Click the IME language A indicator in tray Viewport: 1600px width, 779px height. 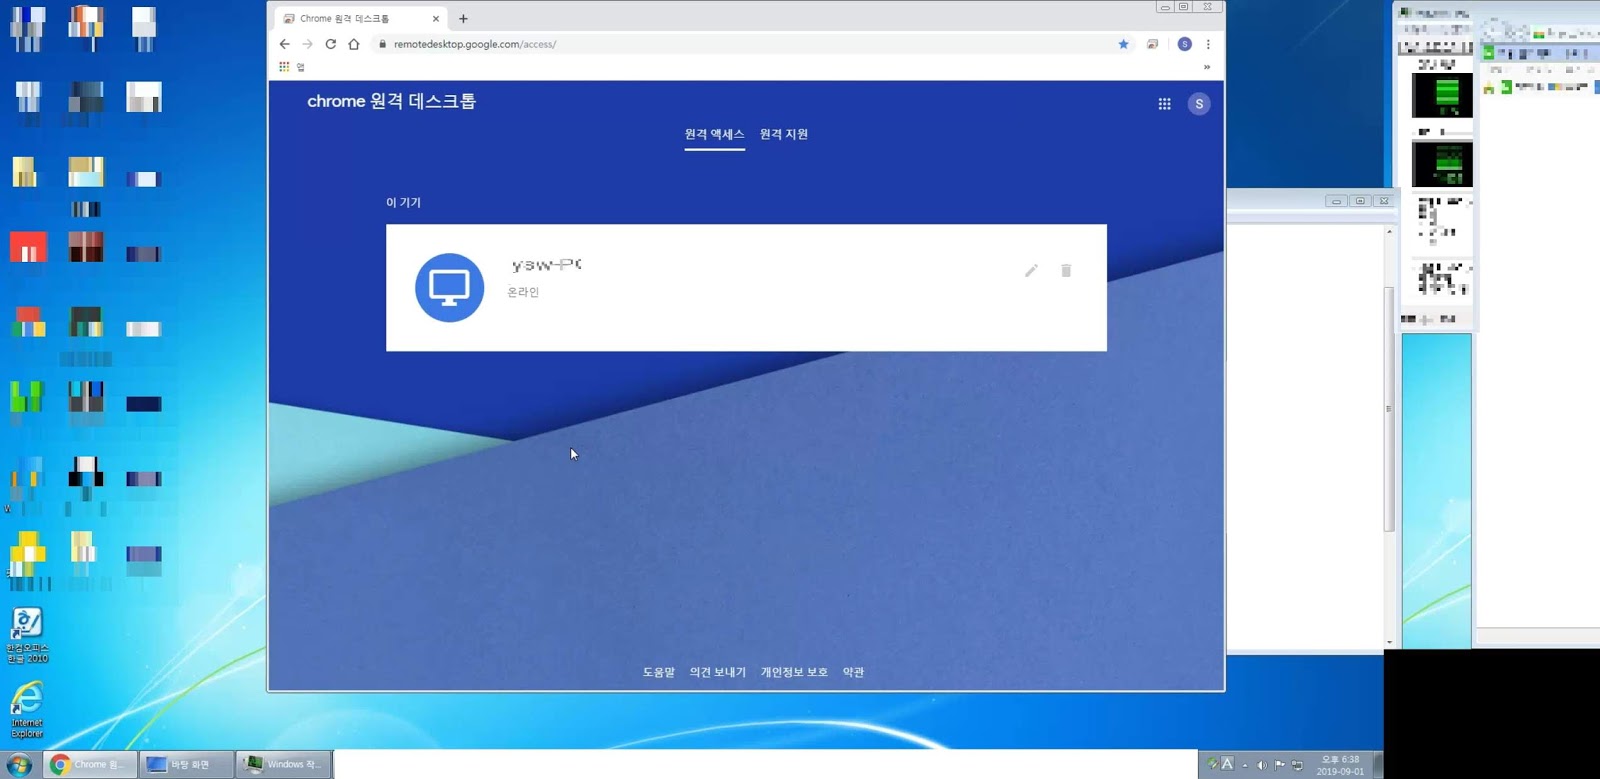click(1228, 764)
